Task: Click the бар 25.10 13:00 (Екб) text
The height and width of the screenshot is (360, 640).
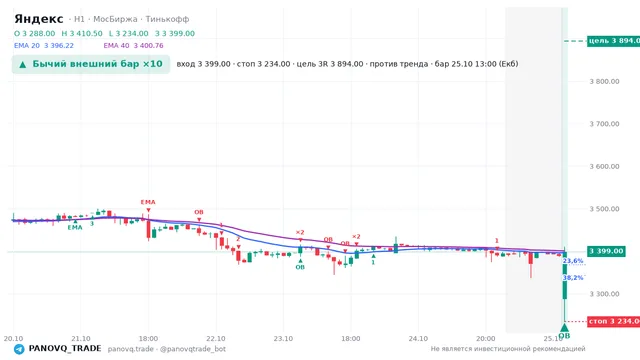Action: pyautogui.click(x=476, y=64)
